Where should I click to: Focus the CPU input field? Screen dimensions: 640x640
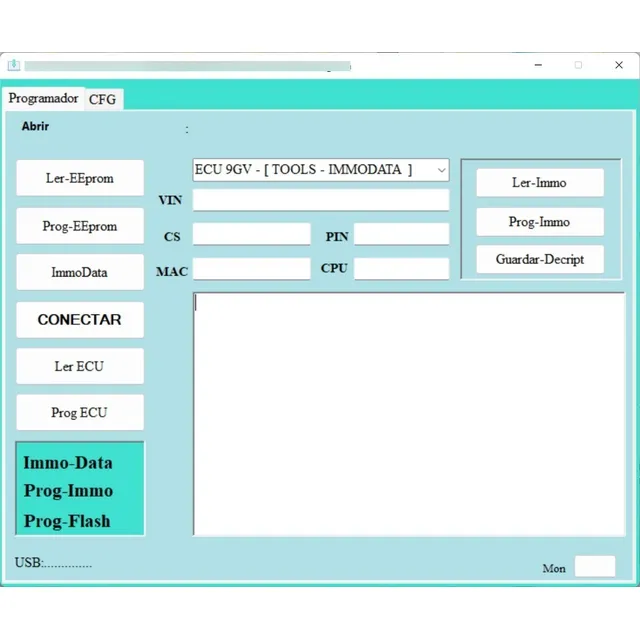pos(402,269)
